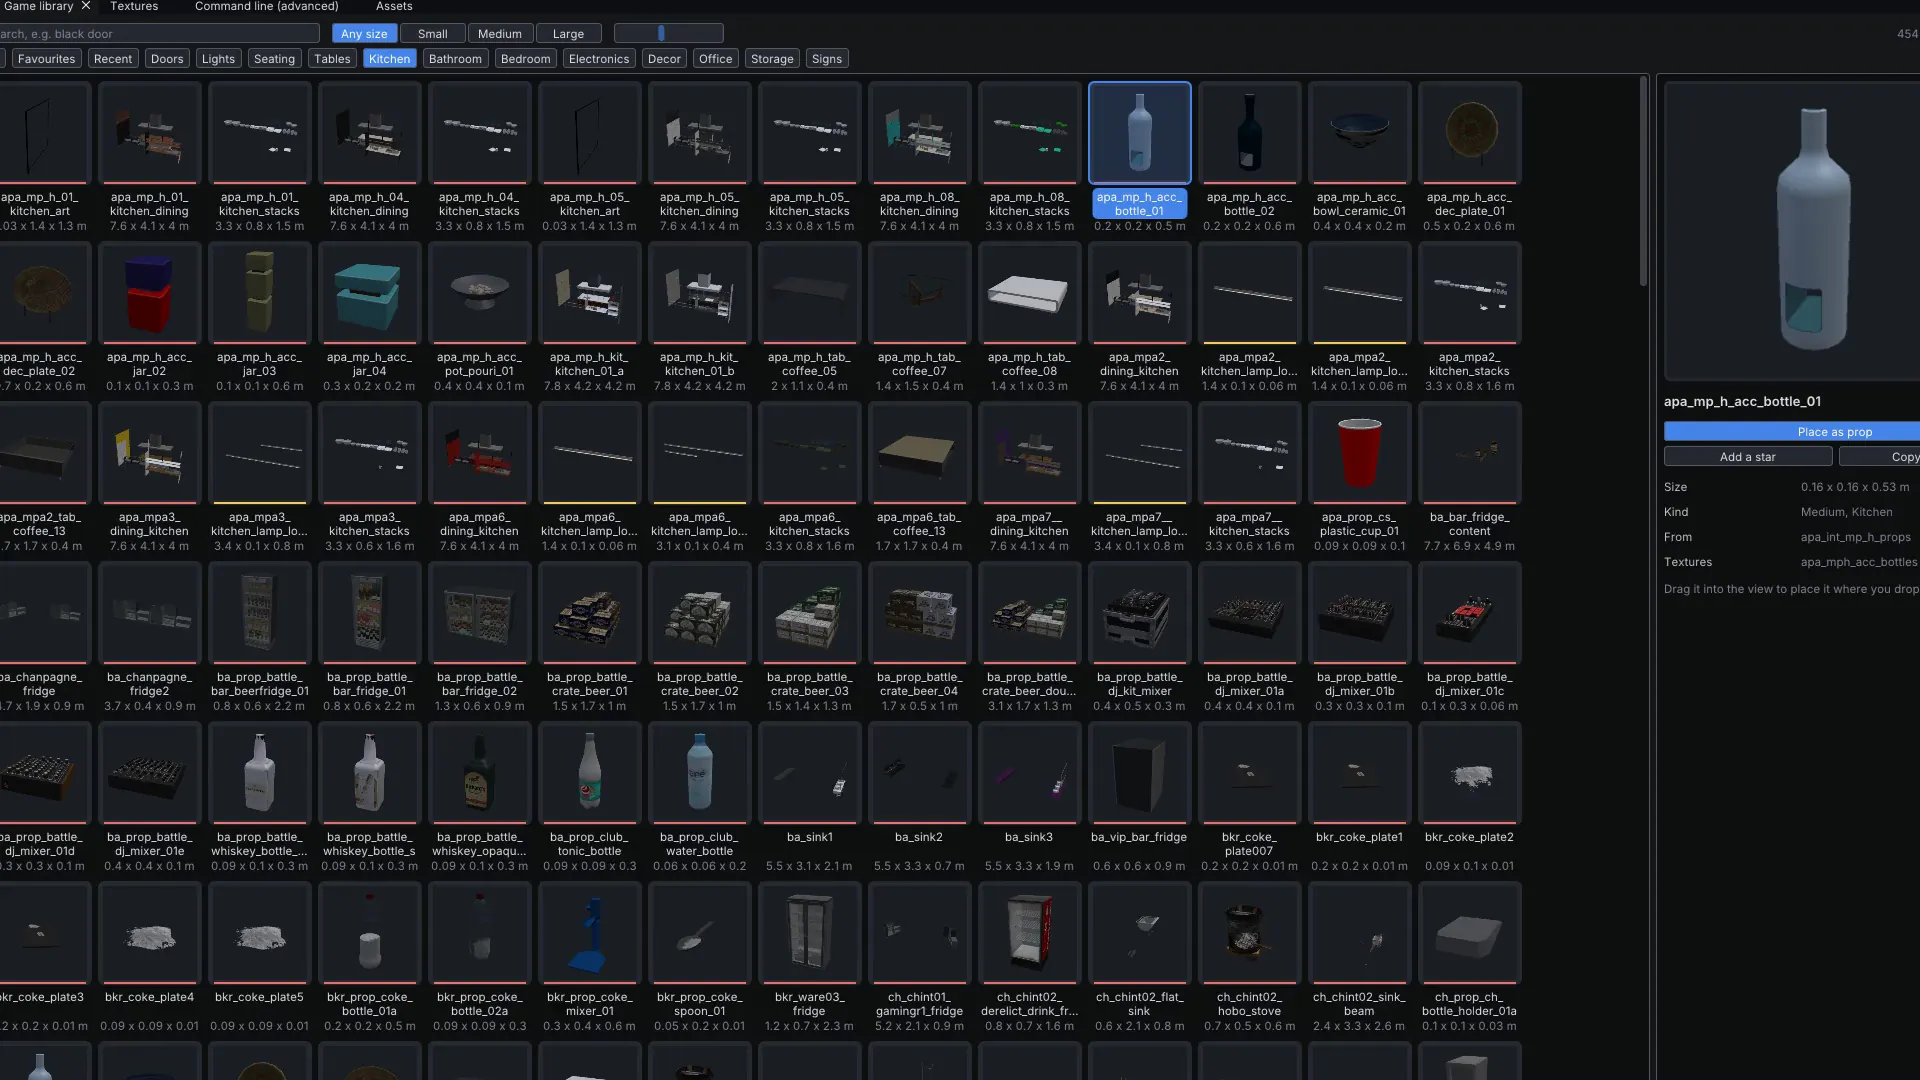
Task: Filter props by Medium size
Action: pyautogui.click(x=499, y=33)
